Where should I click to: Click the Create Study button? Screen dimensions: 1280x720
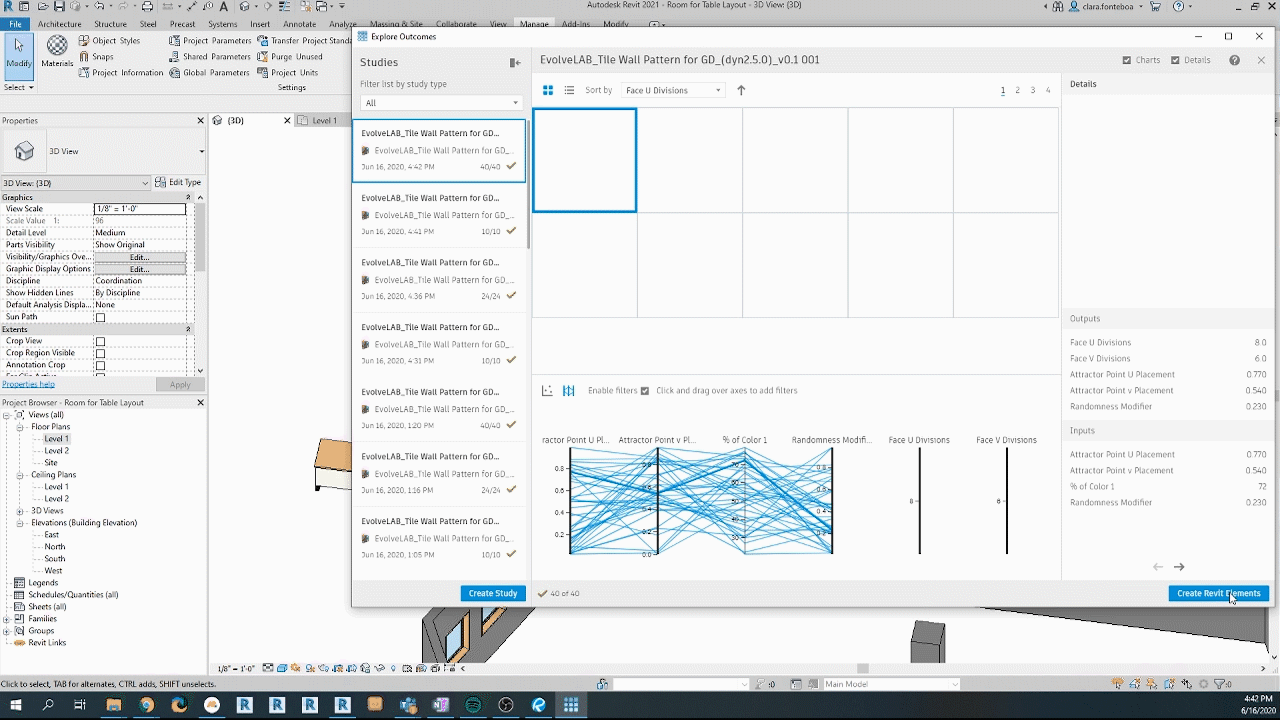click(493, 593)
